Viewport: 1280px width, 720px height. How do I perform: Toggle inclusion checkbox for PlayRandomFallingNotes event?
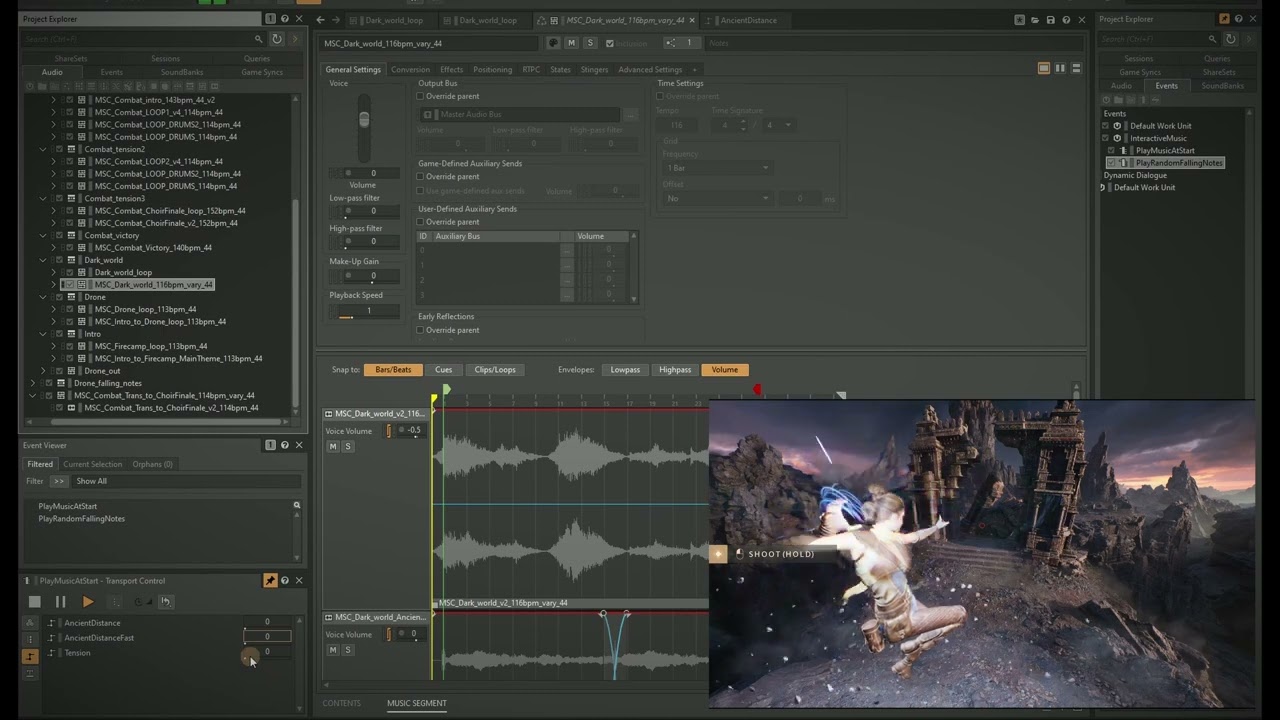(1111, 163)
